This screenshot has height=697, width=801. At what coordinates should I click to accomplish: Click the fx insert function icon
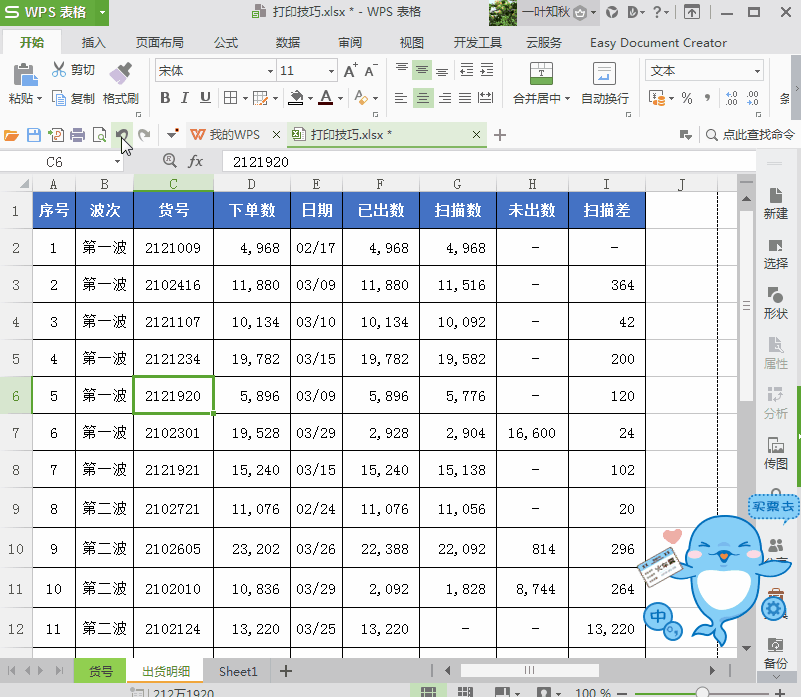196,162
